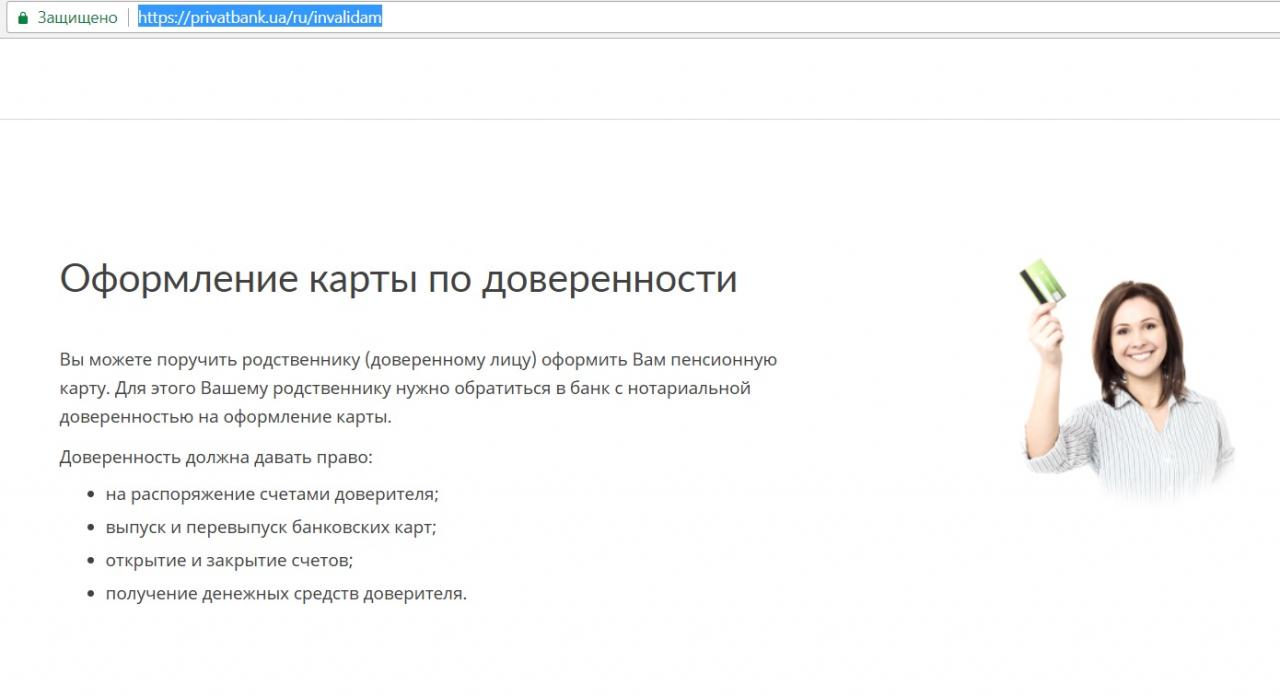This screenshot has height=697, width=1280.
Task: Click the line "доверенностью на оформление карты."
Action: (x=225, y=417)
